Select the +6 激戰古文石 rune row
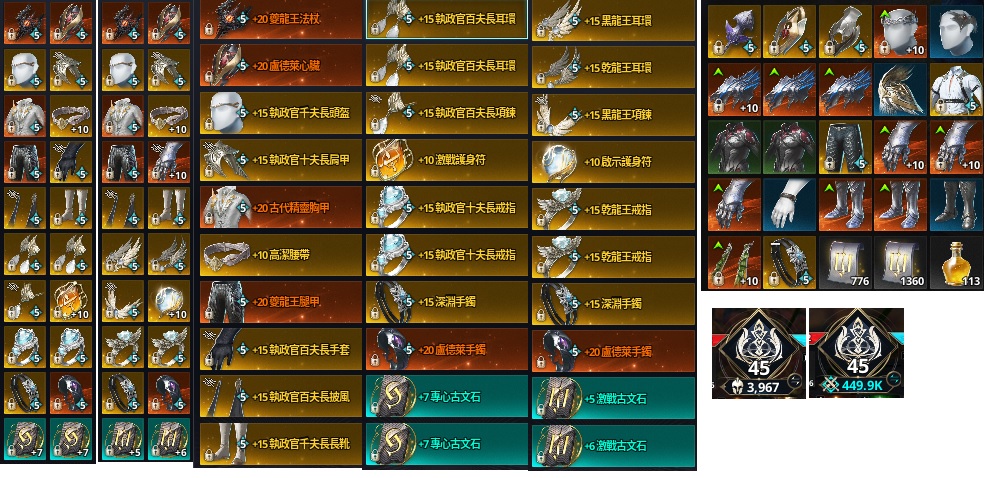This screenshot has width=986, height=478. (x=613, y=446)
